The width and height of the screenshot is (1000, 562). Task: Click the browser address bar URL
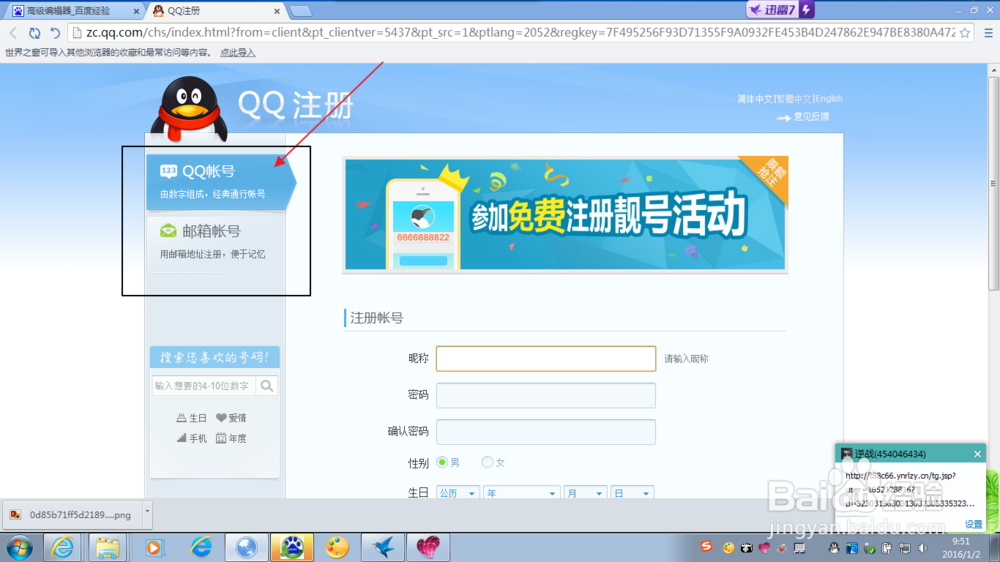[520, 33]
